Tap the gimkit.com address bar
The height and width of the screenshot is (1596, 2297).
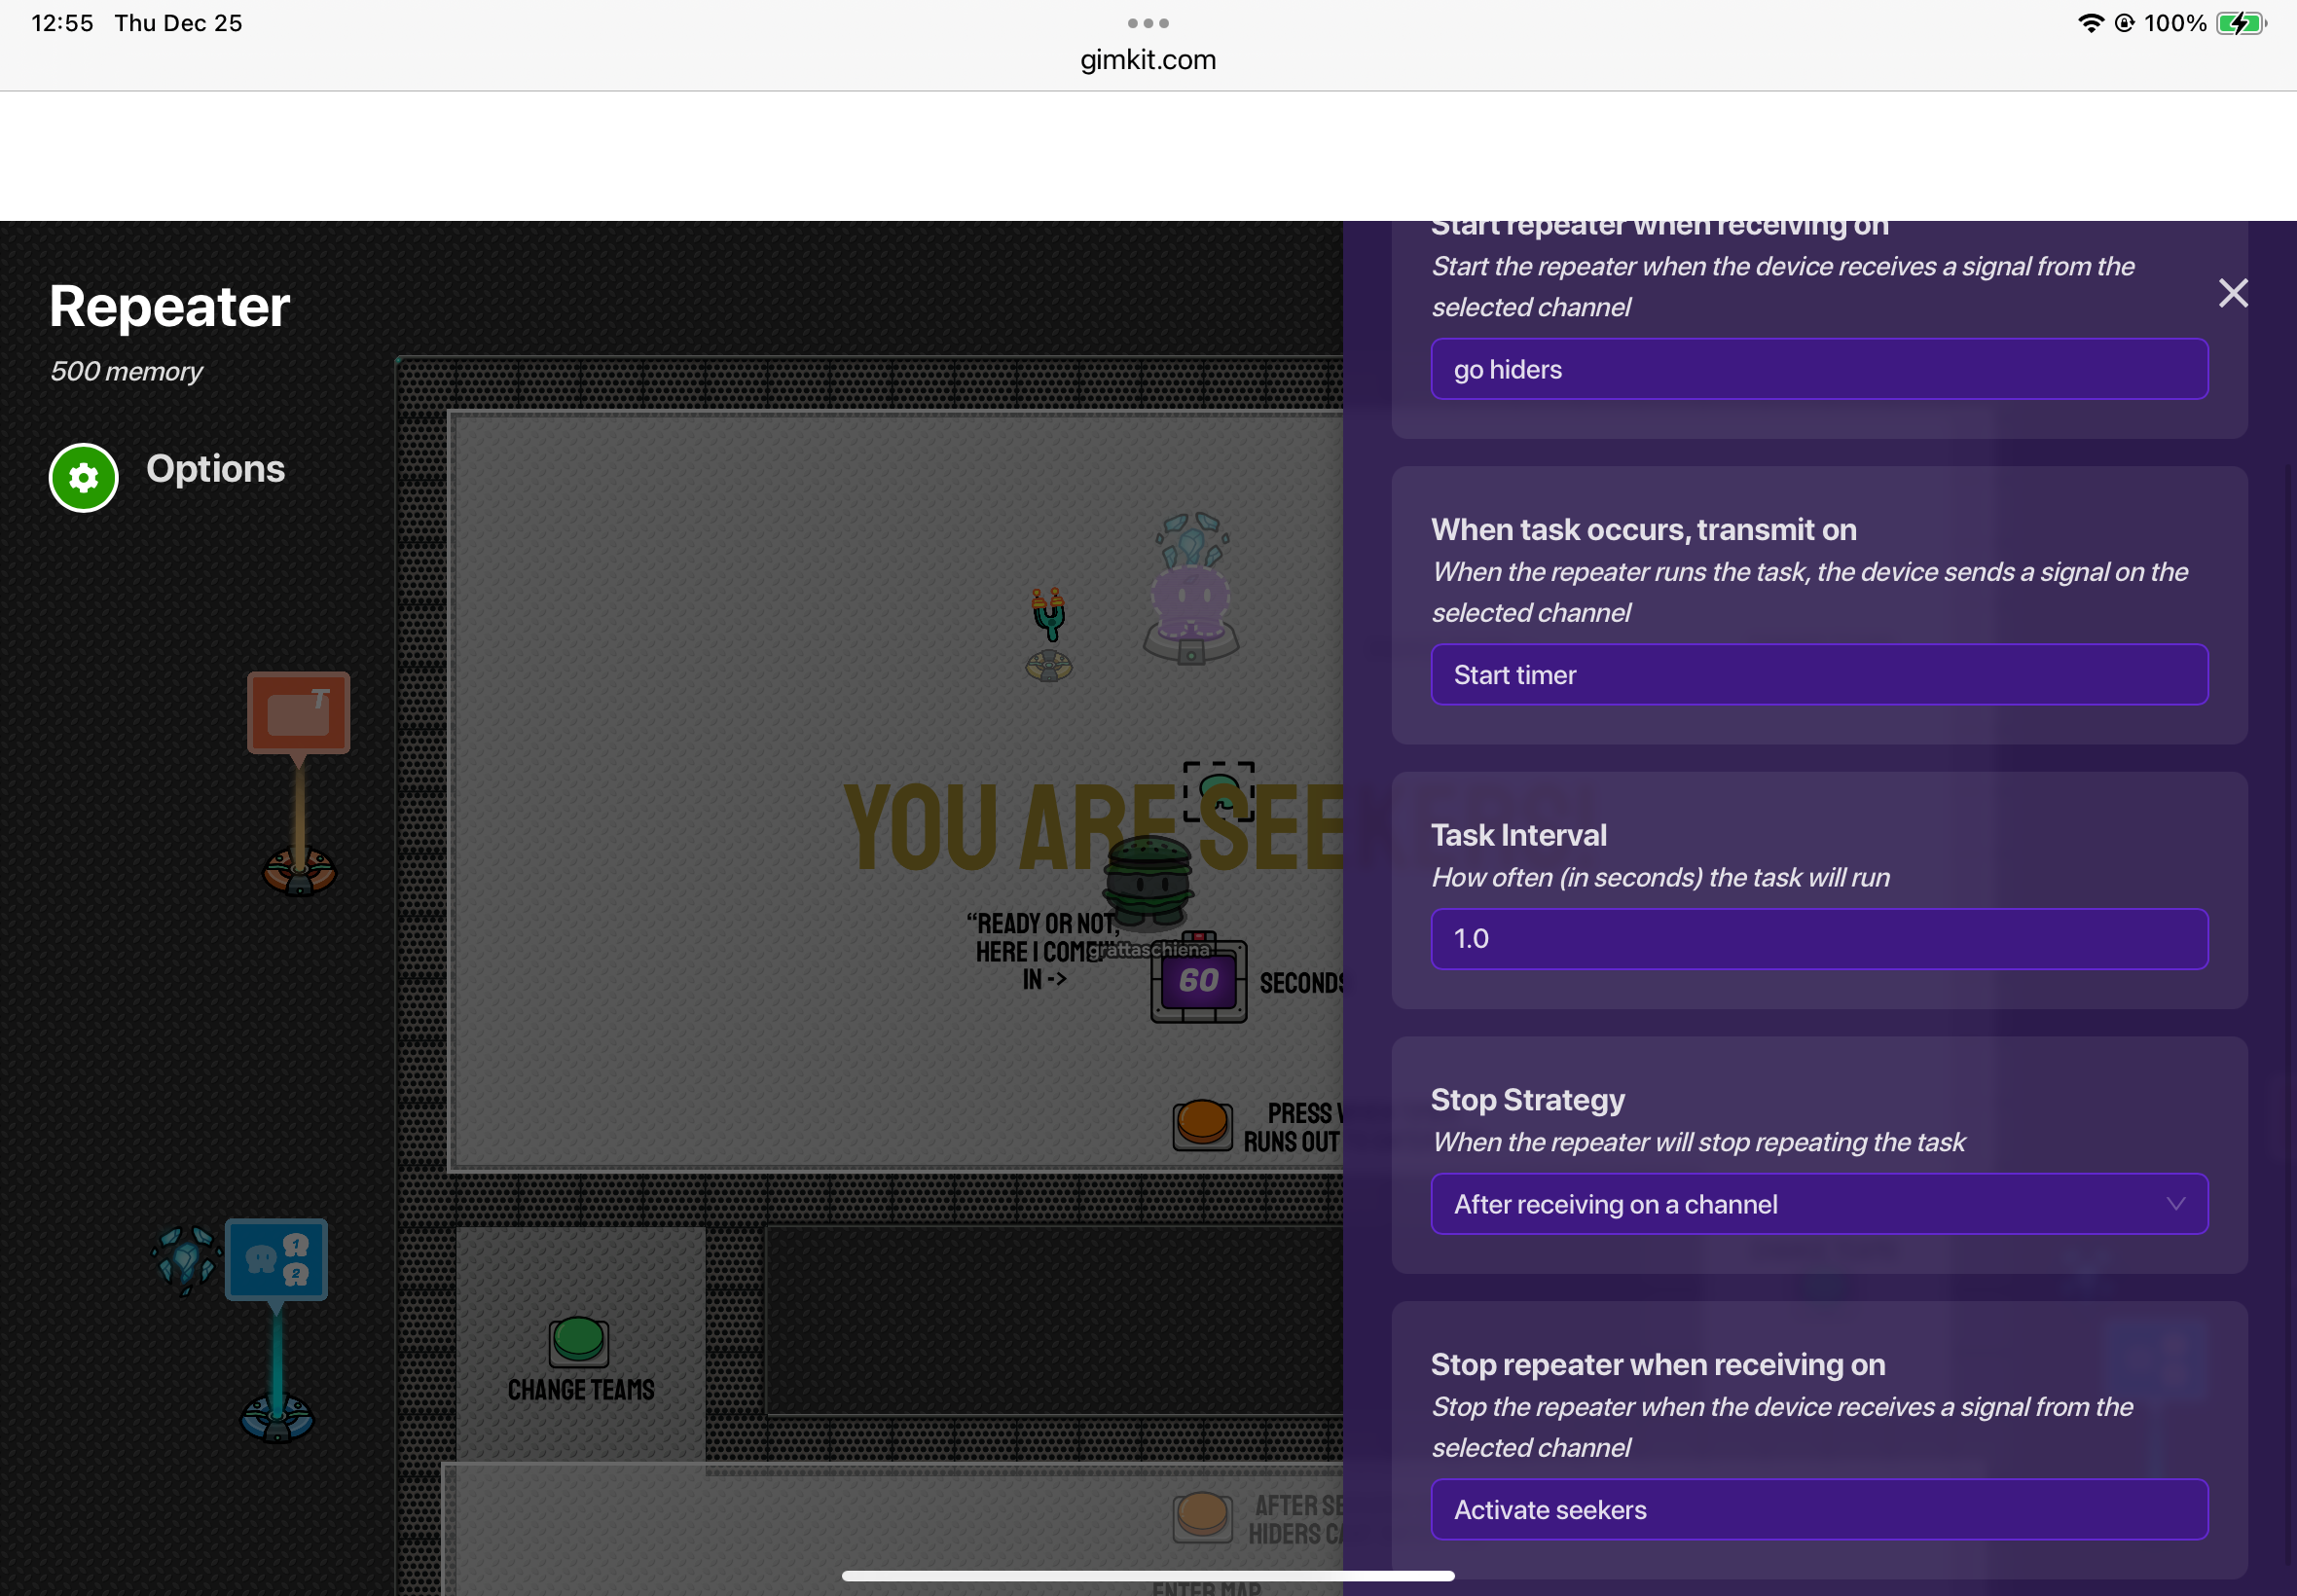tap(1148, 60)
